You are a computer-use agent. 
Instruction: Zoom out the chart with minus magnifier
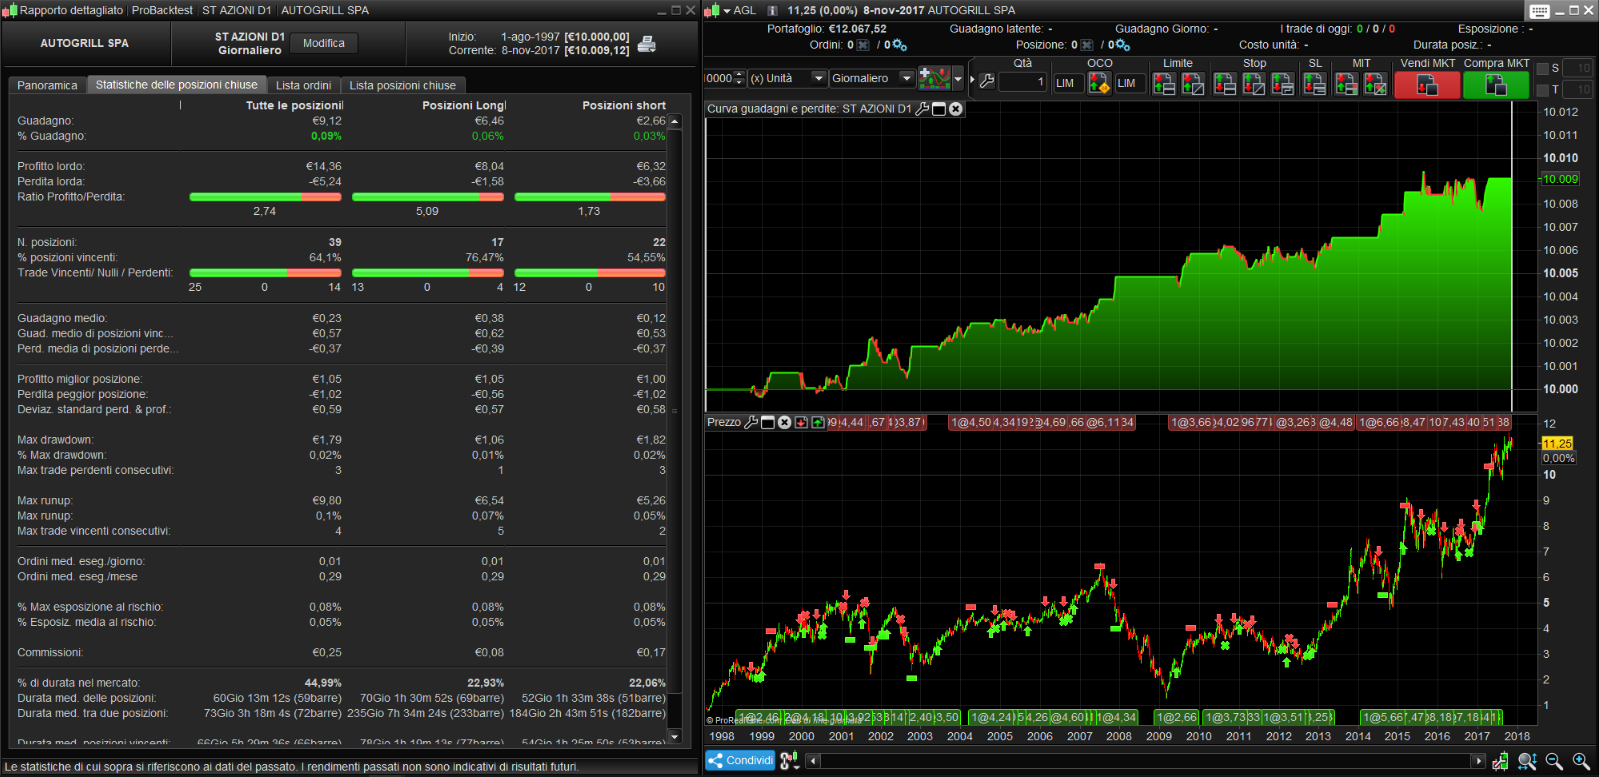[1554, 761]
